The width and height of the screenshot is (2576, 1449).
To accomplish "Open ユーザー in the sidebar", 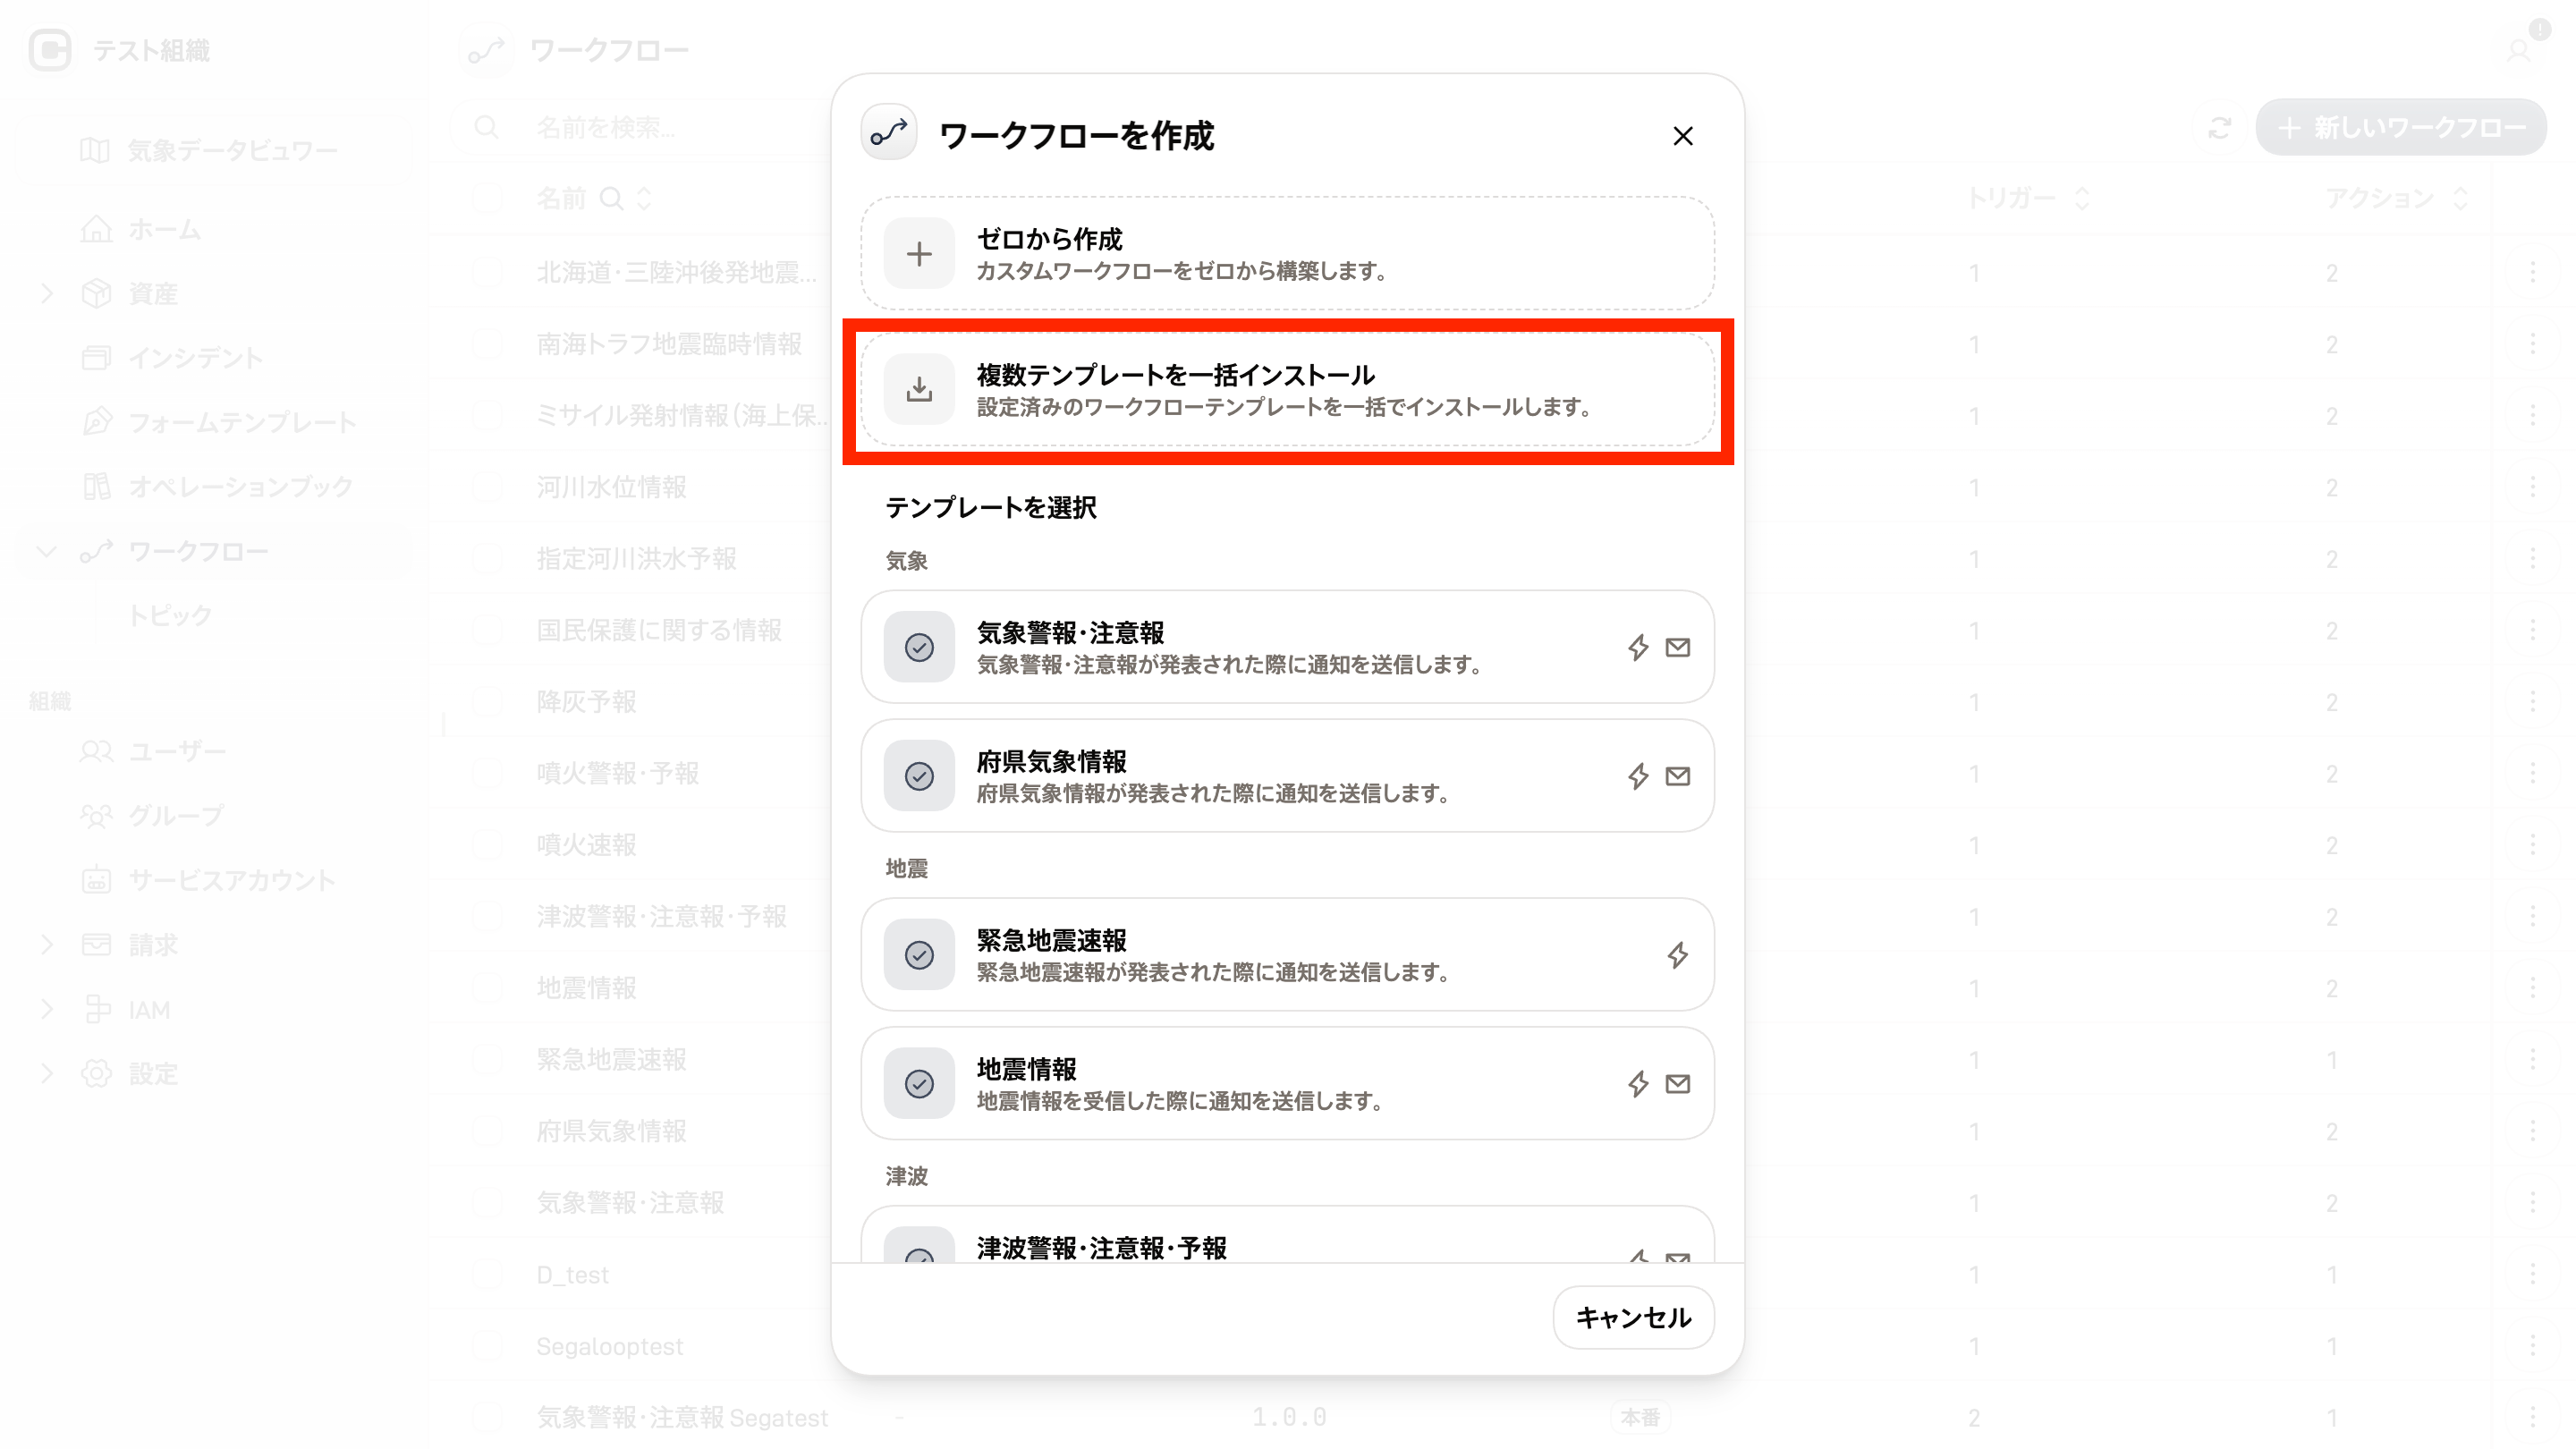I will click(214, 751).
